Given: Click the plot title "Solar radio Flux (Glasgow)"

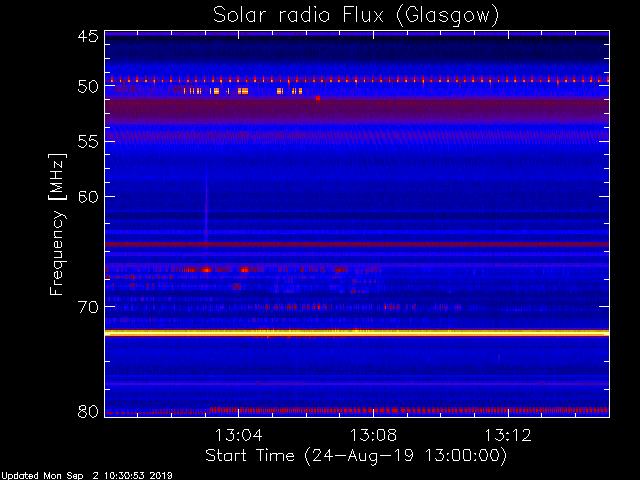Looking at the screenshot, I should 356,16.
